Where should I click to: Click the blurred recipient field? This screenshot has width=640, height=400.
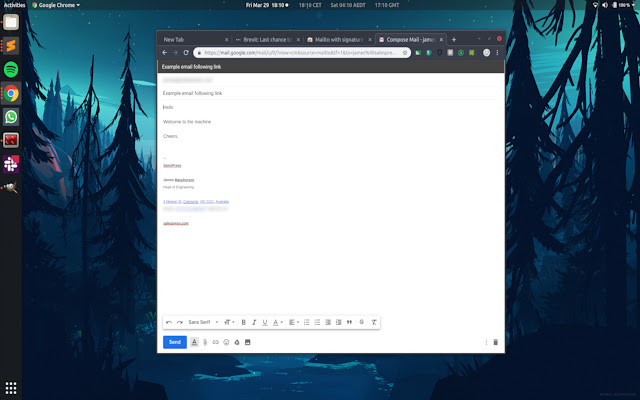[x=330, y=80]
